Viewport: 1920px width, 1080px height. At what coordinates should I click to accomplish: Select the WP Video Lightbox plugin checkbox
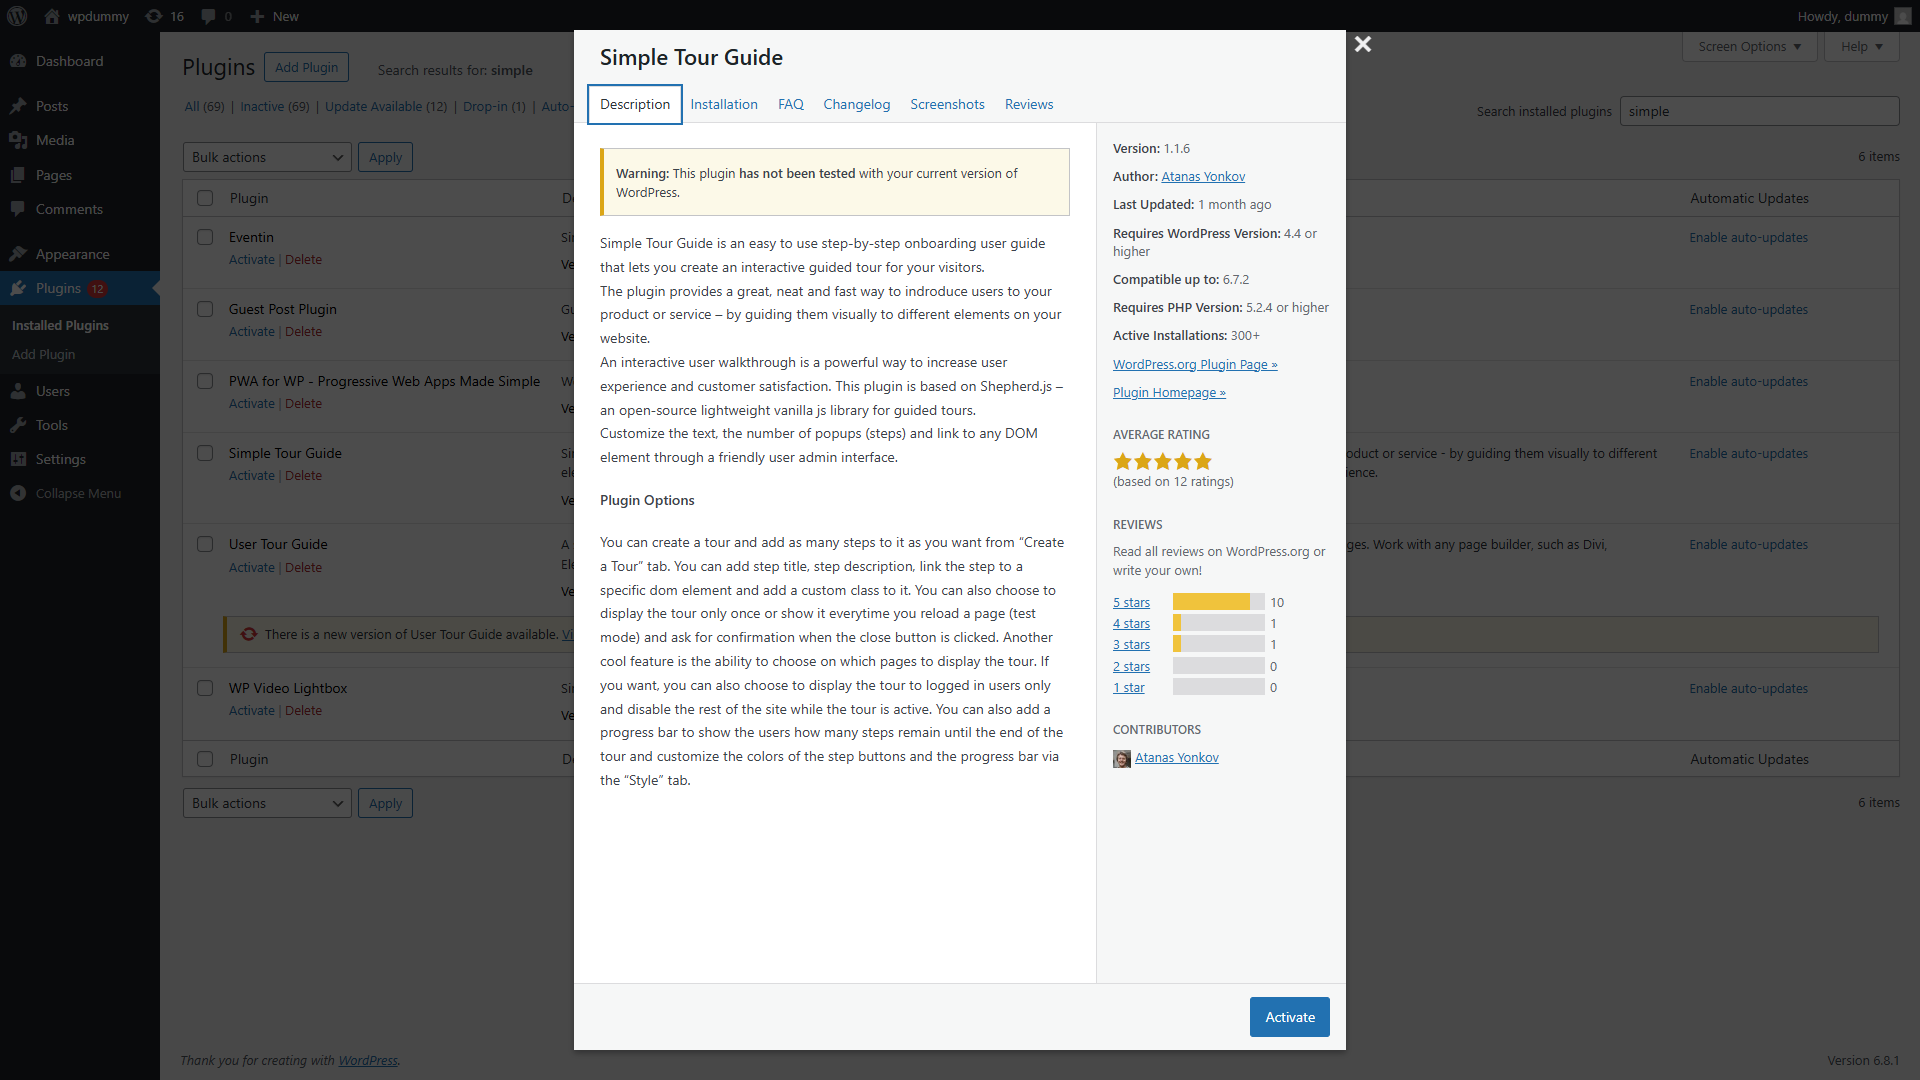(x=205, y=688)
